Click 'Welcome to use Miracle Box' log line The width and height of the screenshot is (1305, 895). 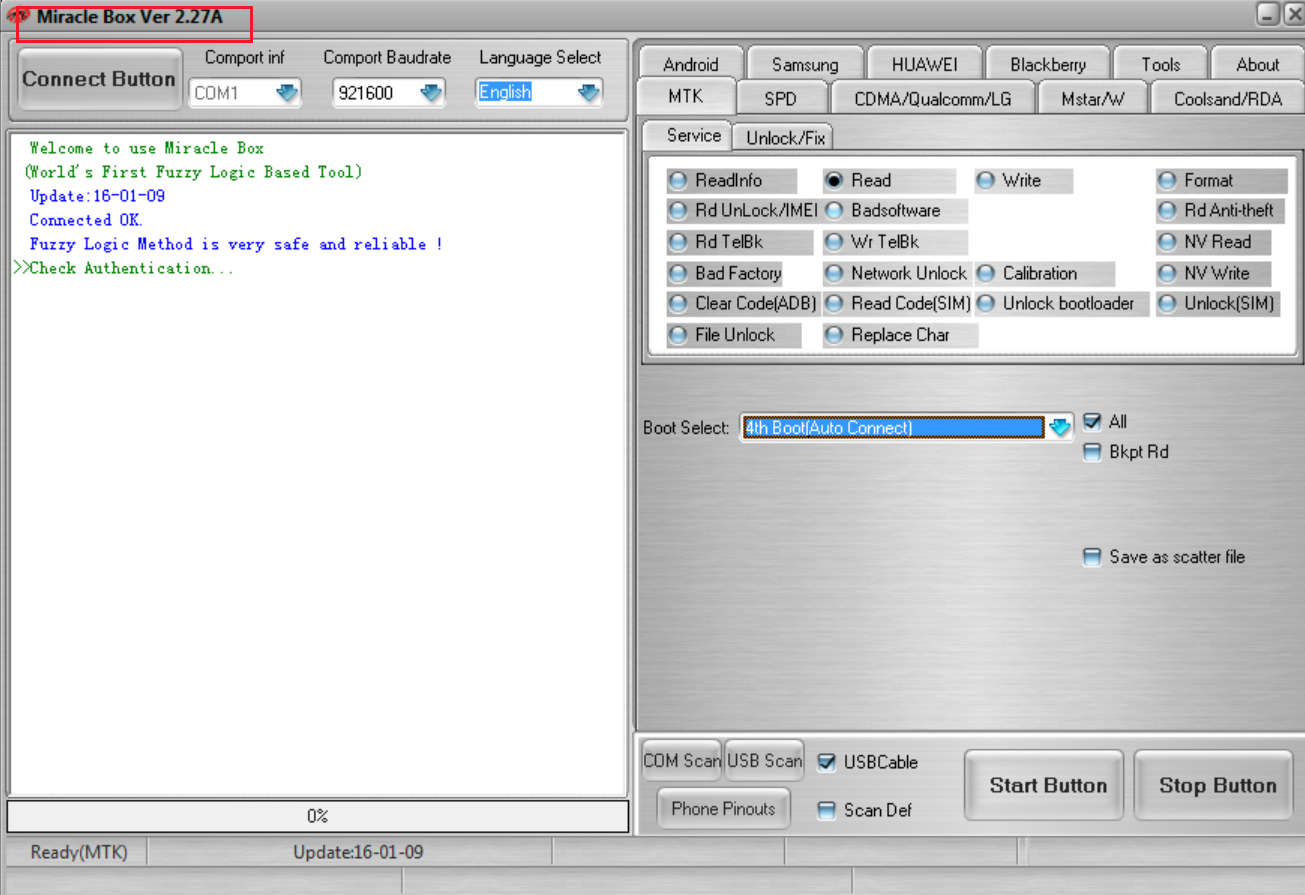click(146, 148)
